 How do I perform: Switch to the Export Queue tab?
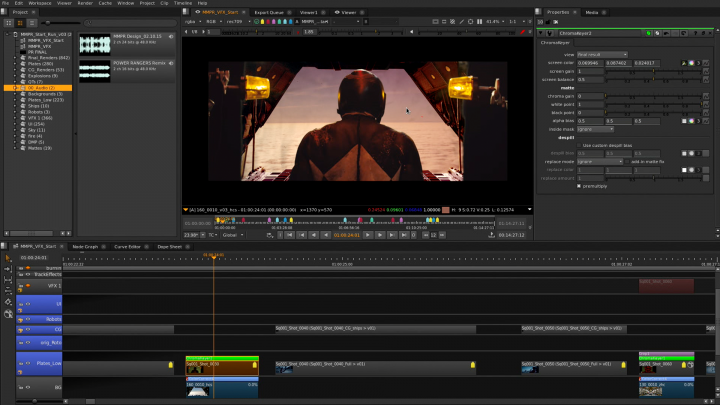[x=269, y=12]
